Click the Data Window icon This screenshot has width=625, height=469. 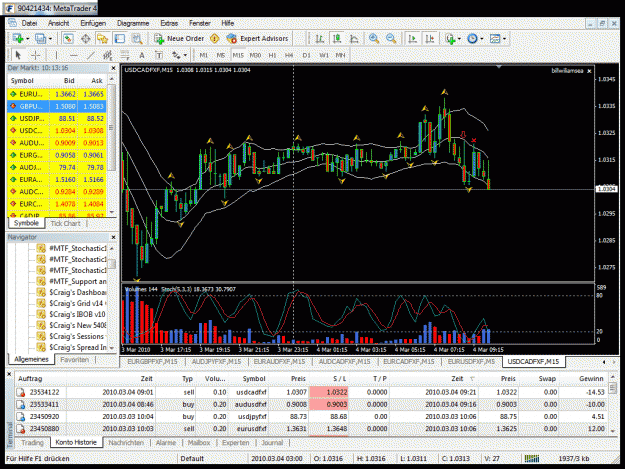tap(85, 39)
